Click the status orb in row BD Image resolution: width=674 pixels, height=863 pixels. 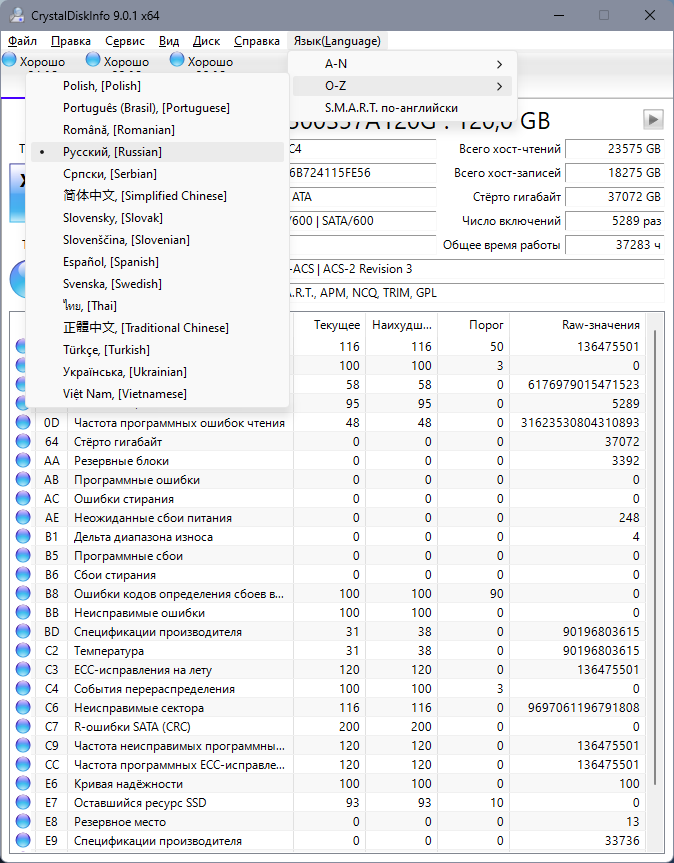pyautogui.click(x=23, y=631)
